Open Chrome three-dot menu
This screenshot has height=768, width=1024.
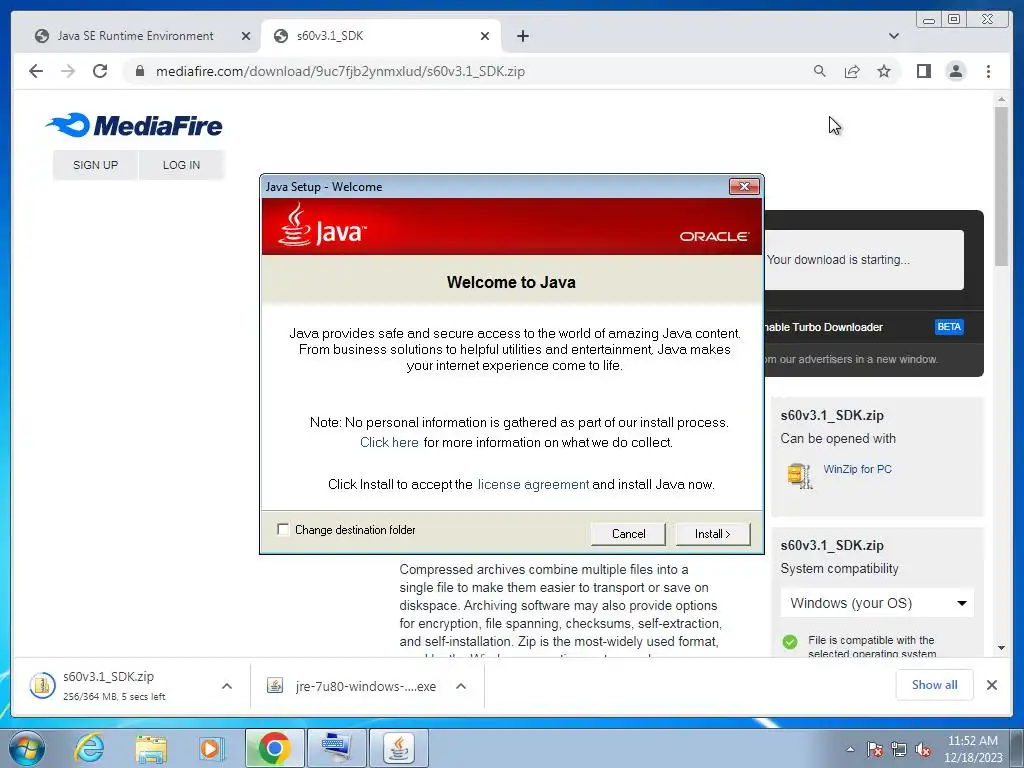pos(988,71)
